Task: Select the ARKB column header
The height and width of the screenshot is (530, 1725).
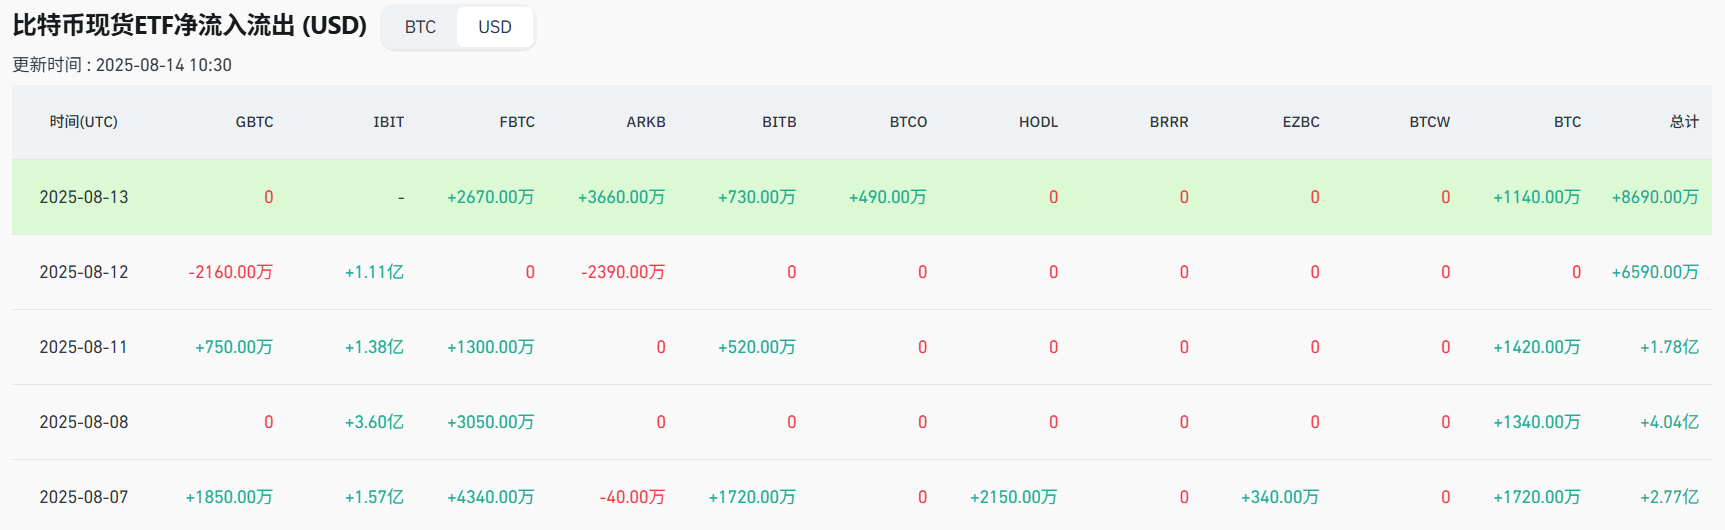Action: 645,122
